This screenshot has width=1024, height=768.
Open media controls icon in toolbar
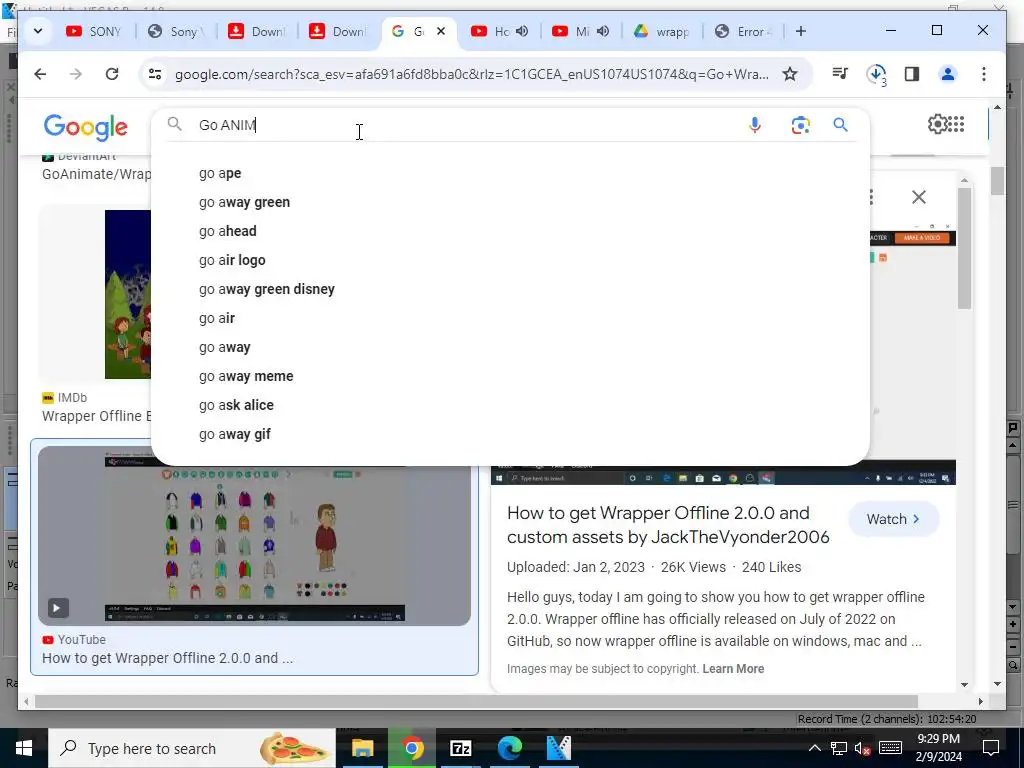click(x=840, y=74)
